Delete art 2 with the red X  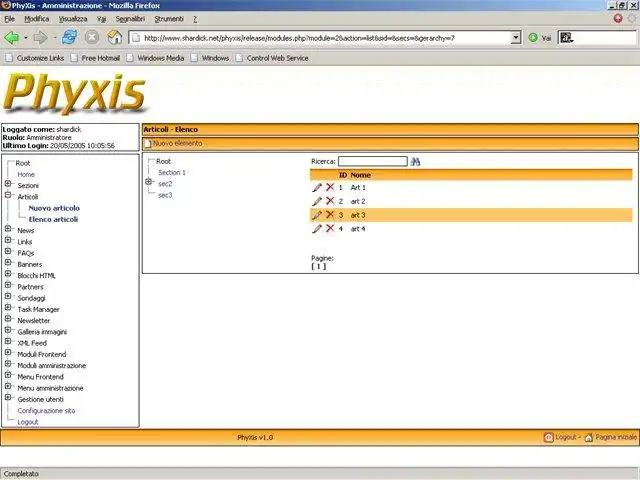pos(330,201)
